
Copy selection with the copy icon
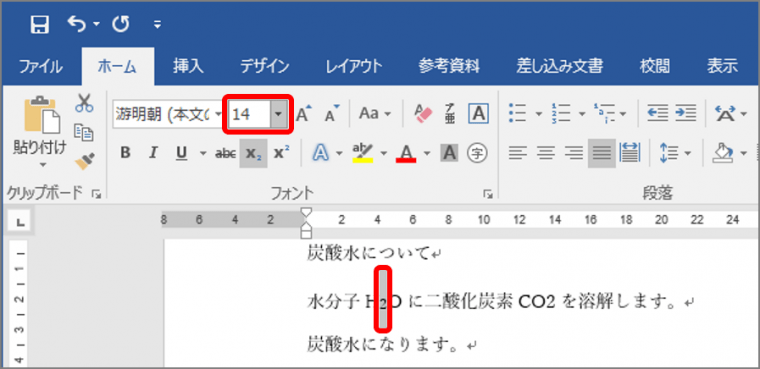tap(84, 132)
